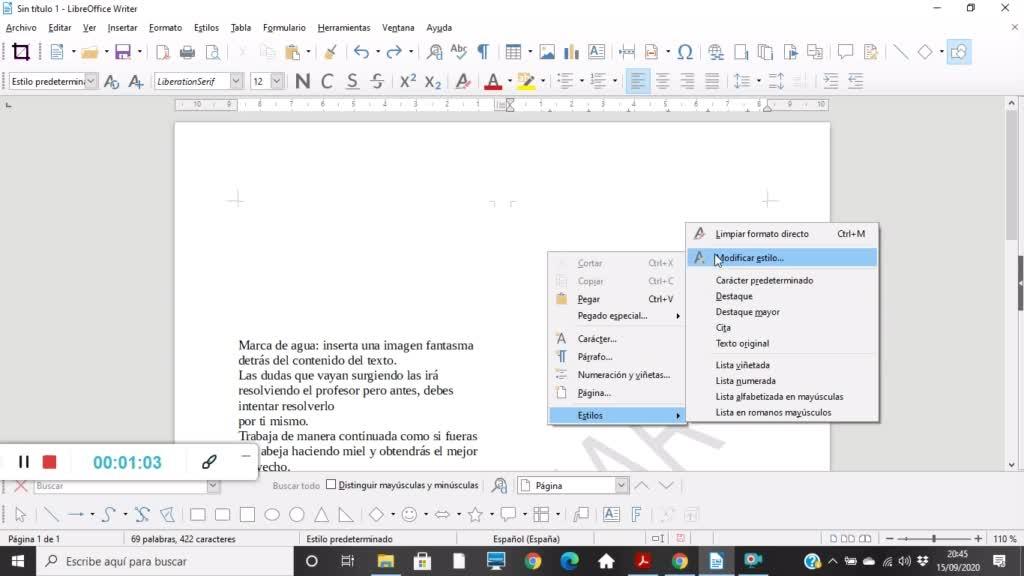
Task: Click the Save document icon
Action: (x=122, y=52)
